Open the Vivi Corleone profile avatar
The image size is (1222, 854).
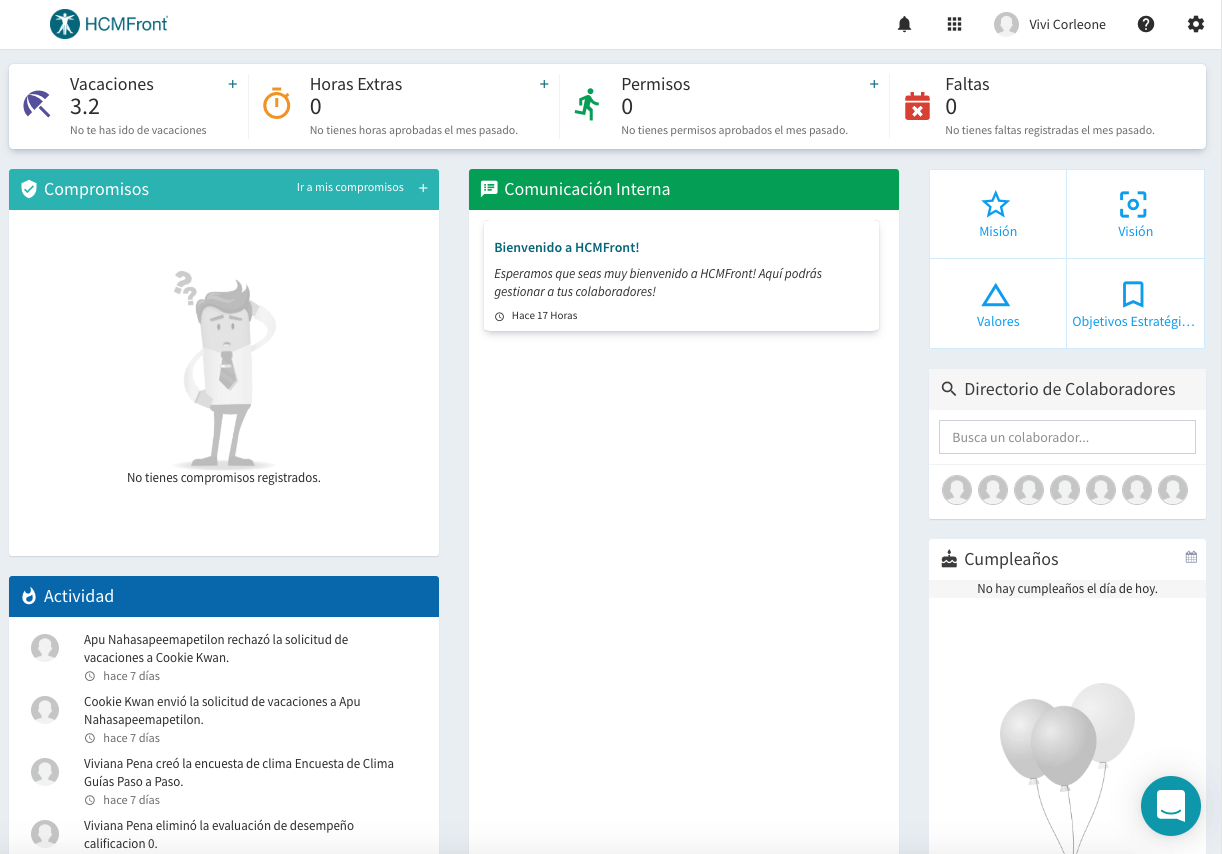[1005, 23]
